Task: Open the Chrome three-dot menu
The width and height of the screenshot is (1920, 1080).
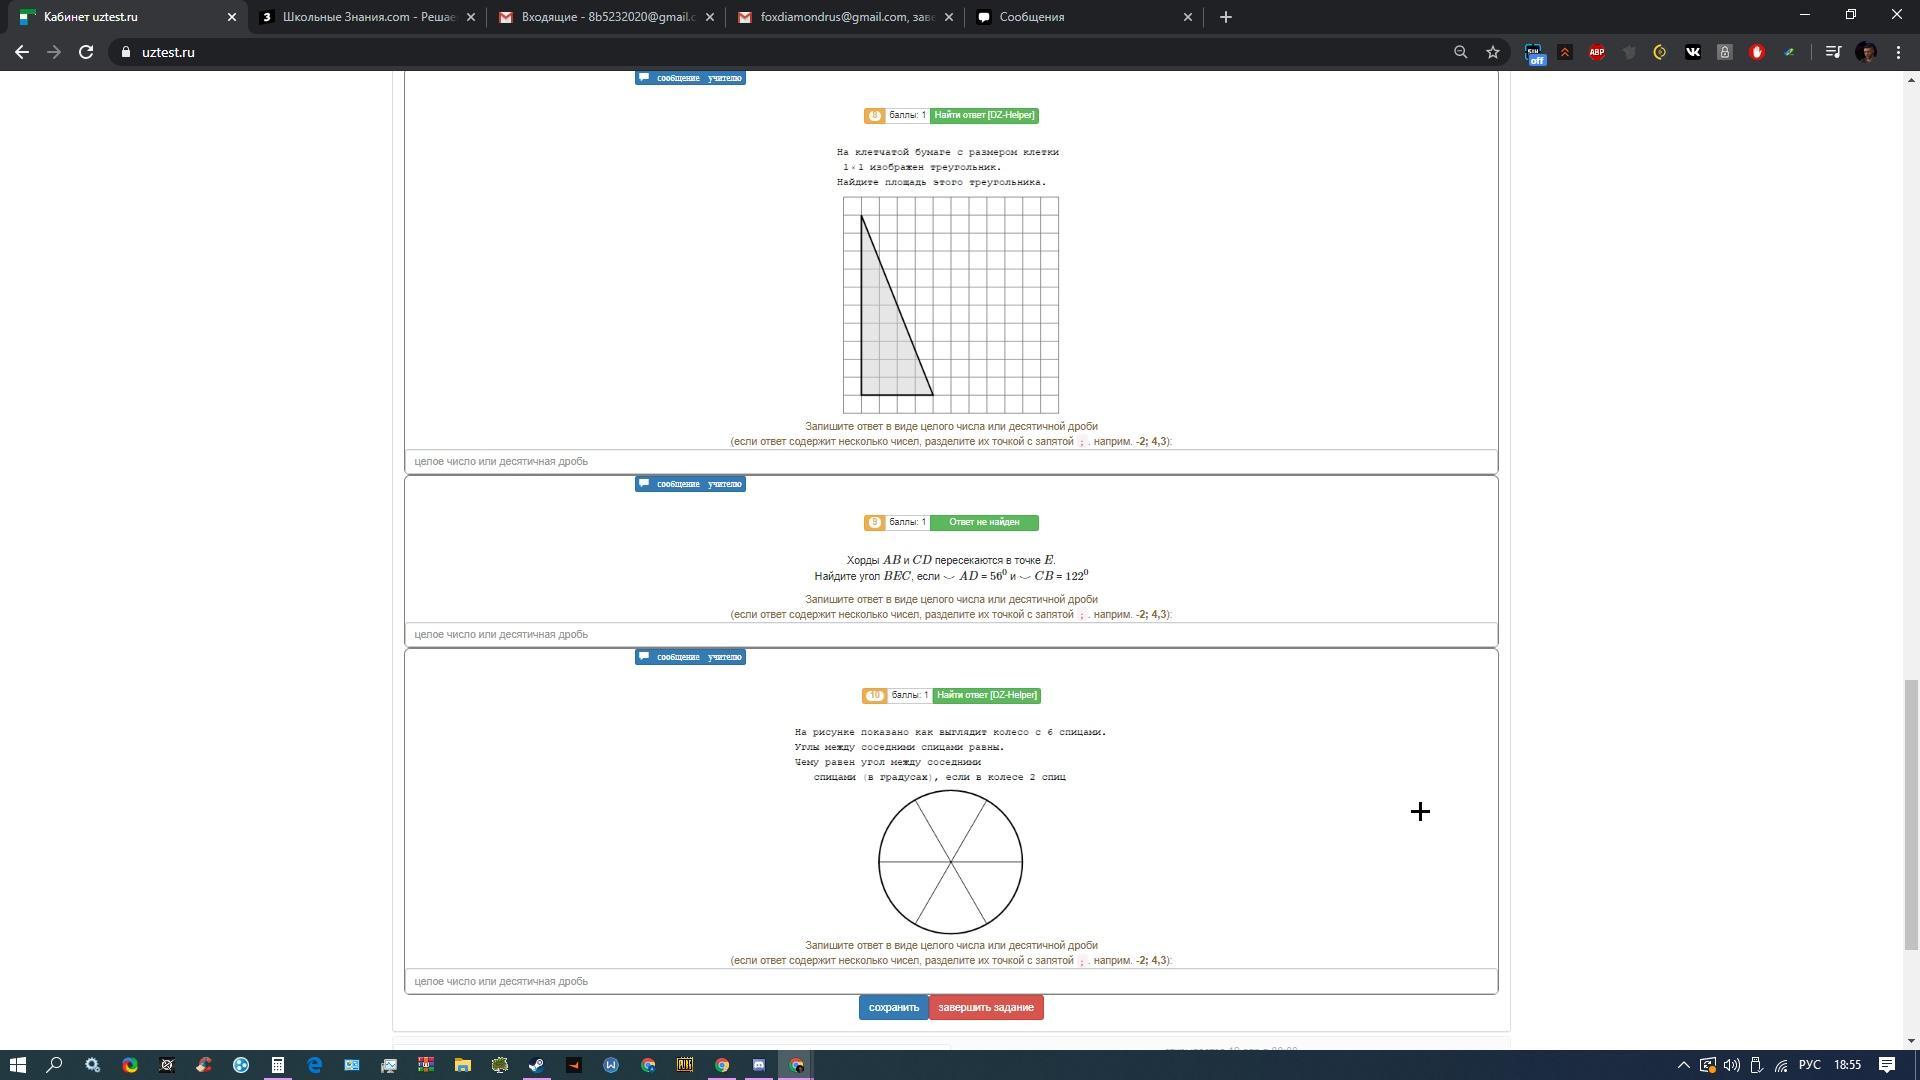Action: pos(1898,52)
